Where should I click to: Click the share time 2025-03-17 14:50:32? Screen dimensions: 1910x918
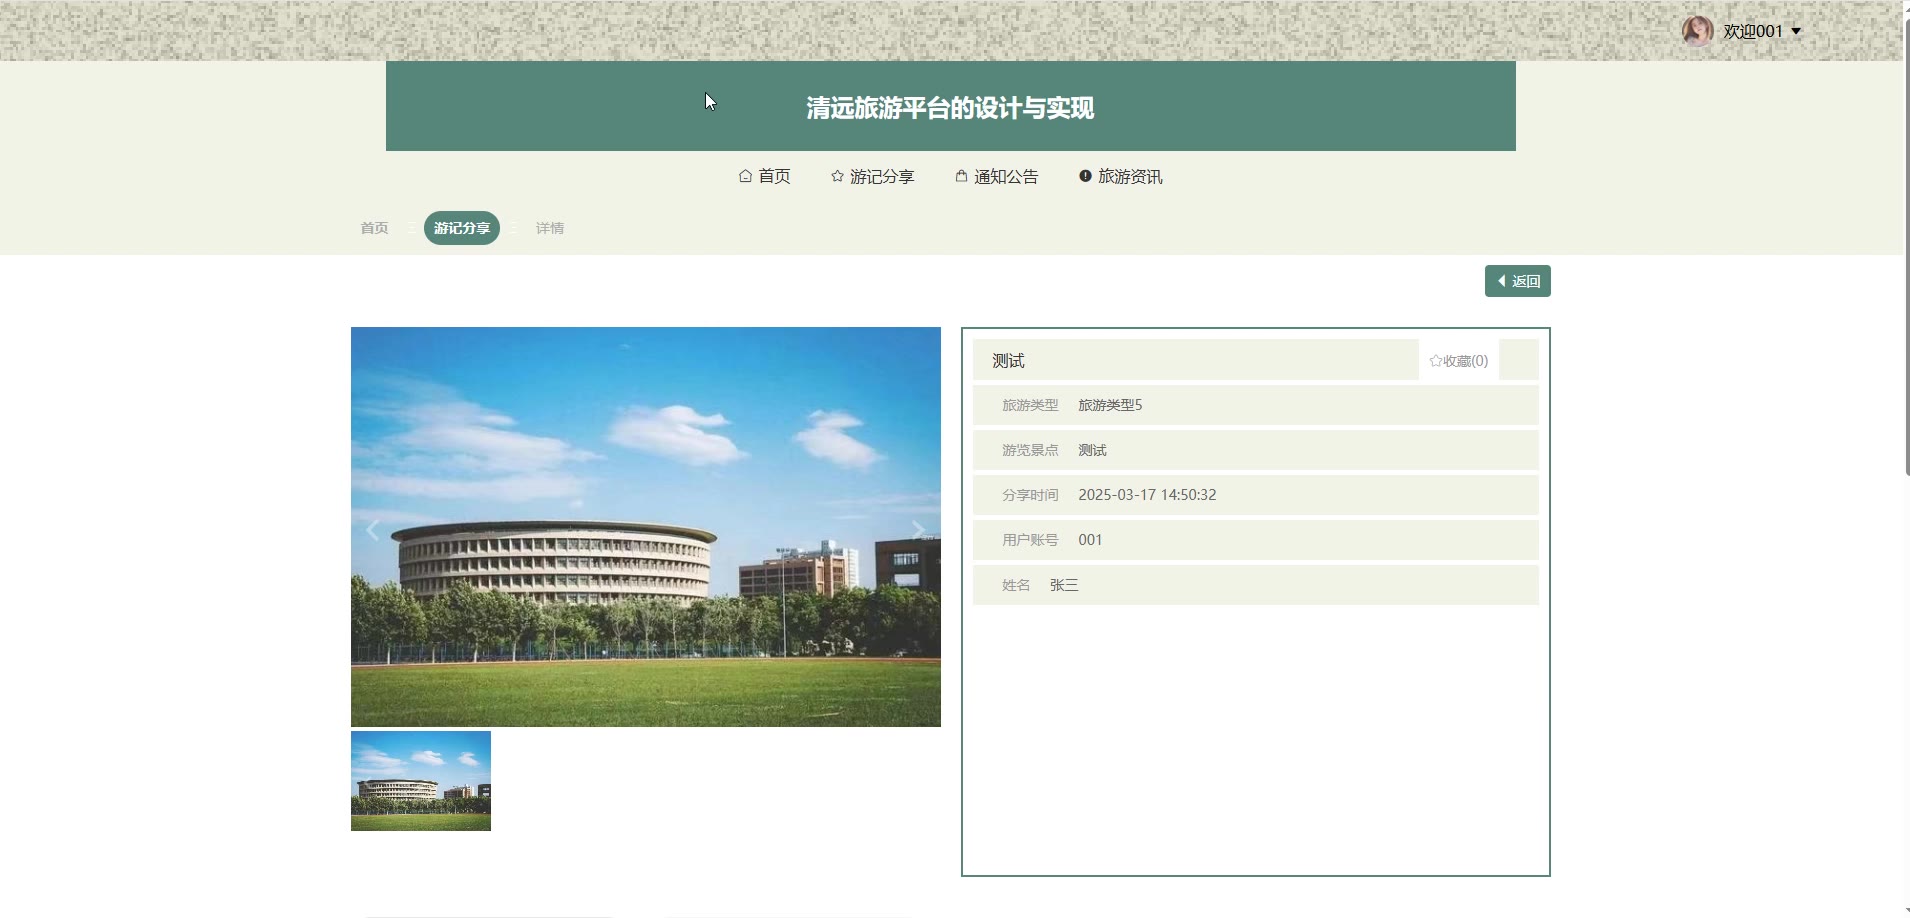(1147, 495)
